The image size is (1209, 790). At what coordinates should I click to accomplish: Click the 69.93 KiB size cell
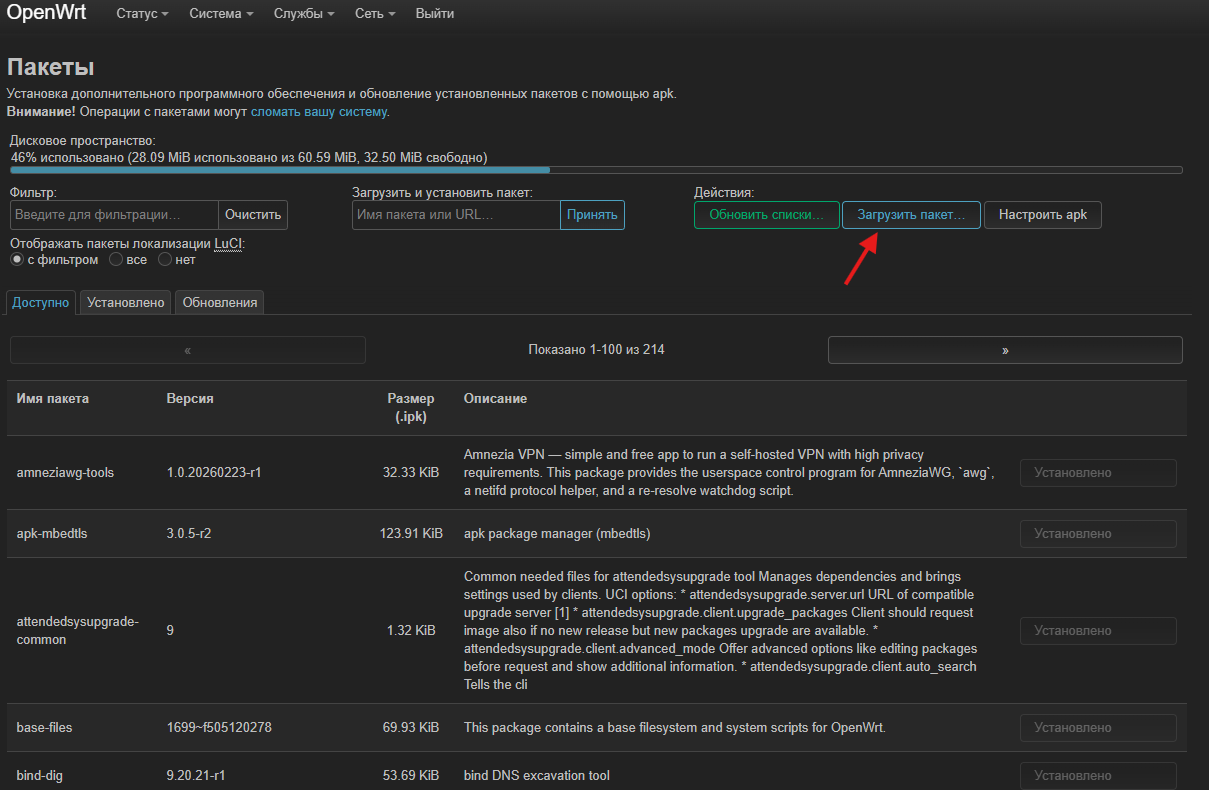point(410,728)
